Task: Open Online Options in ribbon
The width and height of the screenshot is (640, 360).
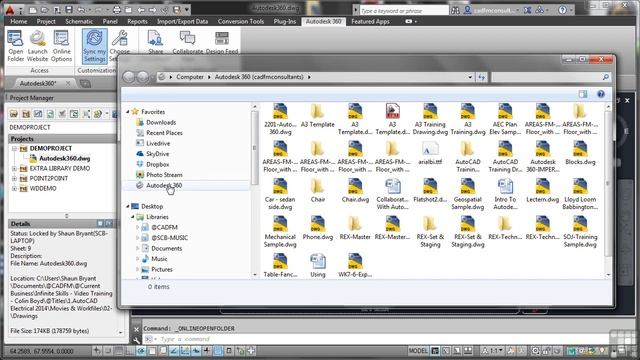Action: (x=62, y=46)
